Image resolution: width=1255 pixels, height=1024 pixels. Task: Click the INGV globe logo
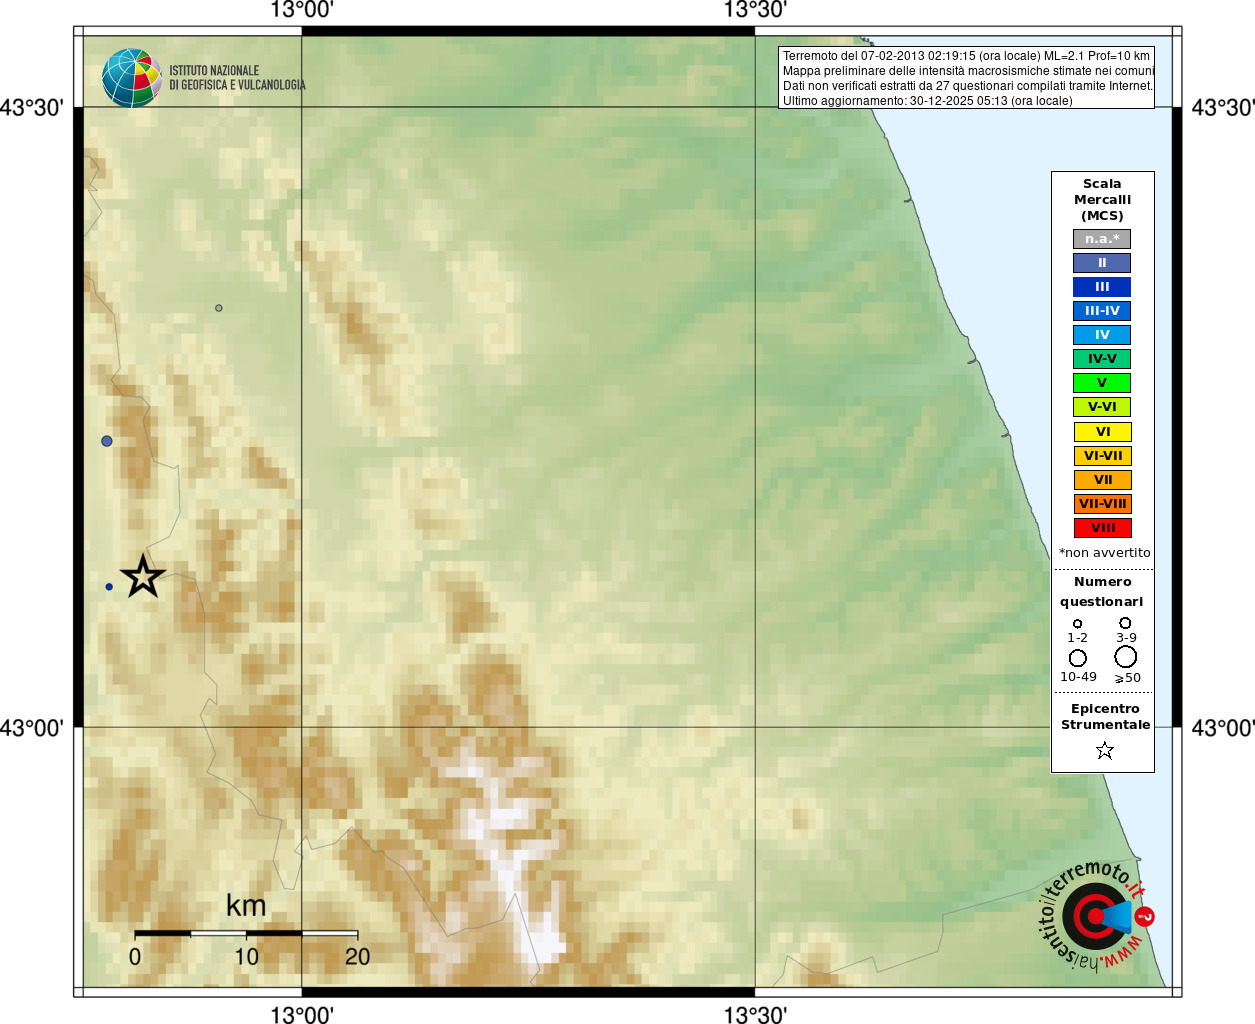coord(131,78)
